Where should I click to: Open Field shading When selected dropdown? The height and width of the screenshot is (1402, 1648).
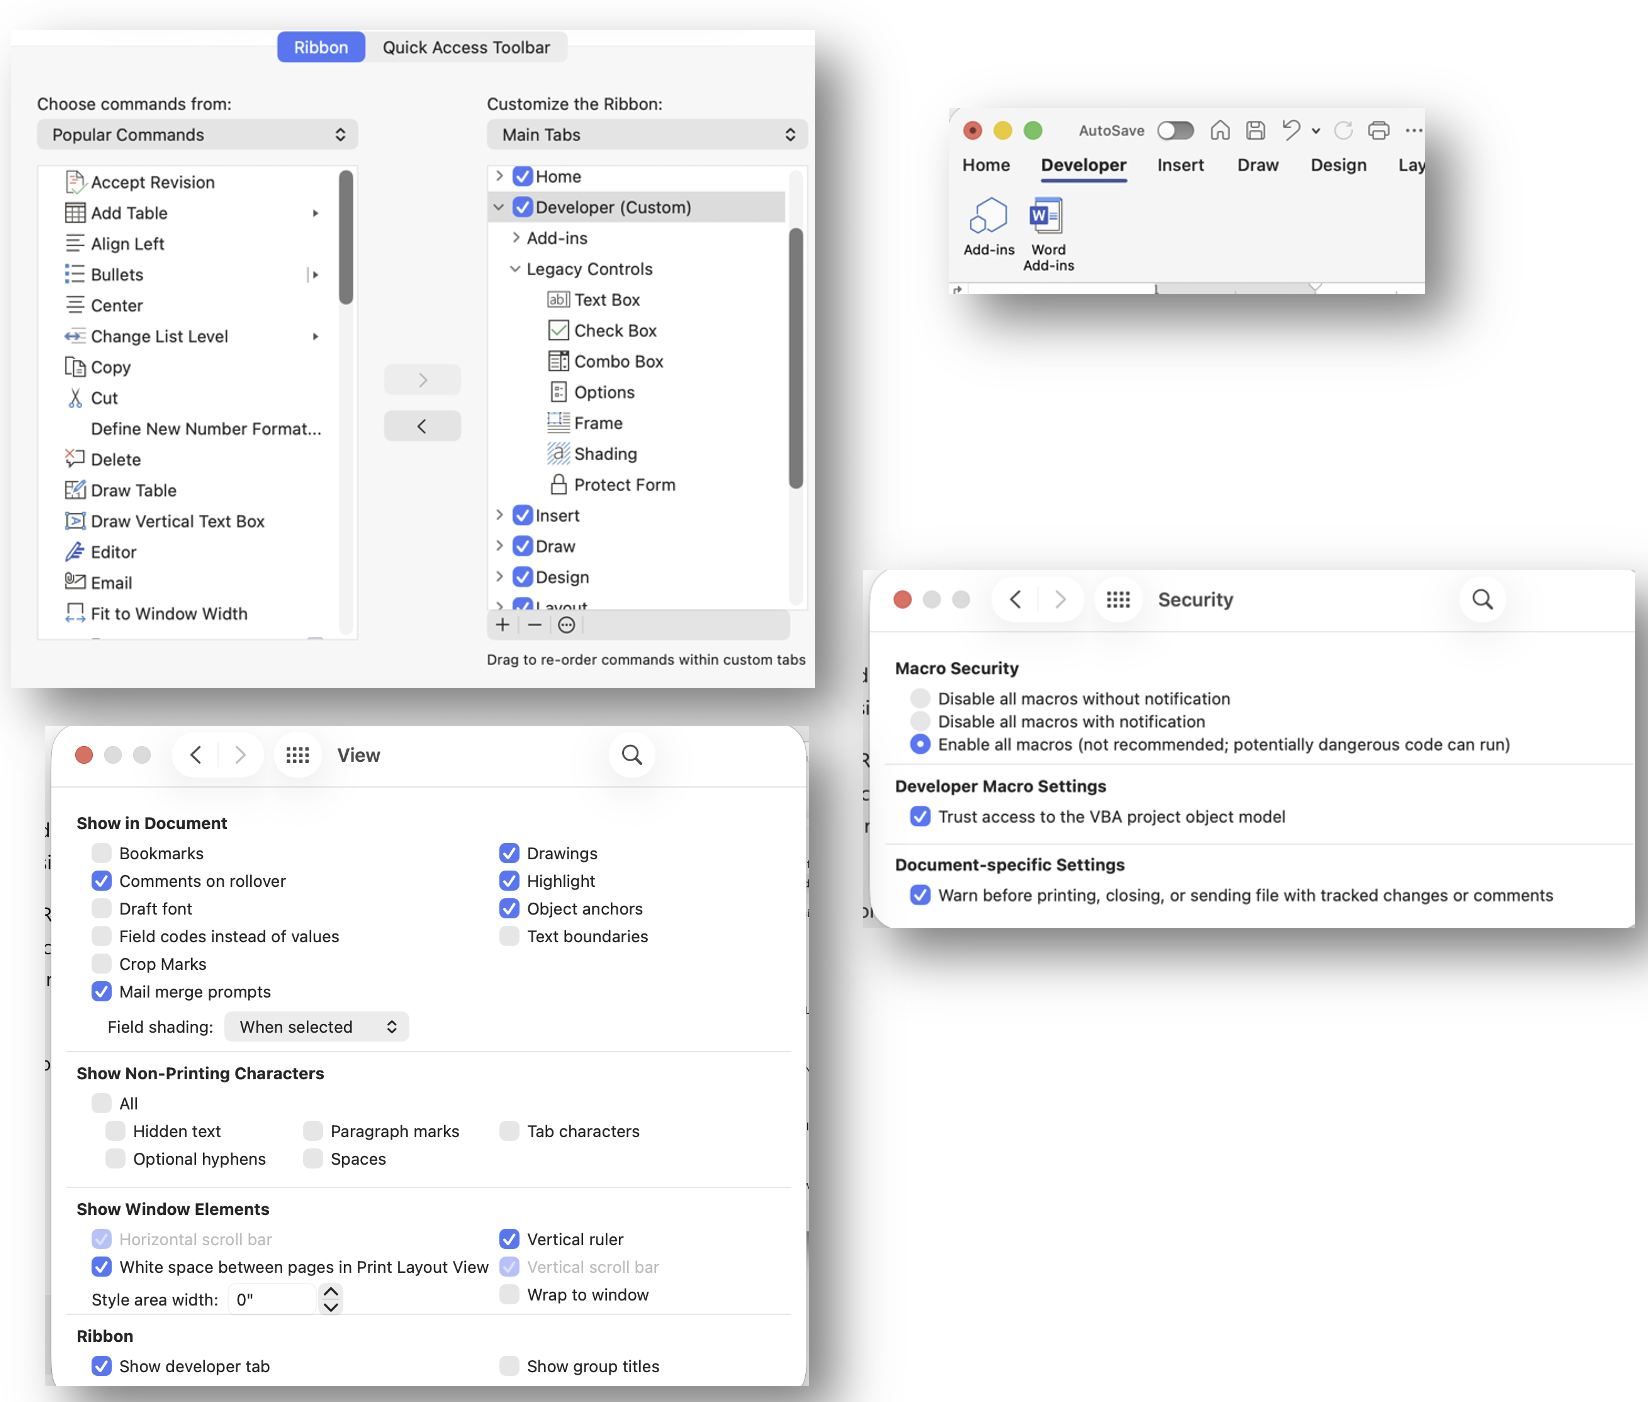[316, 1027]
